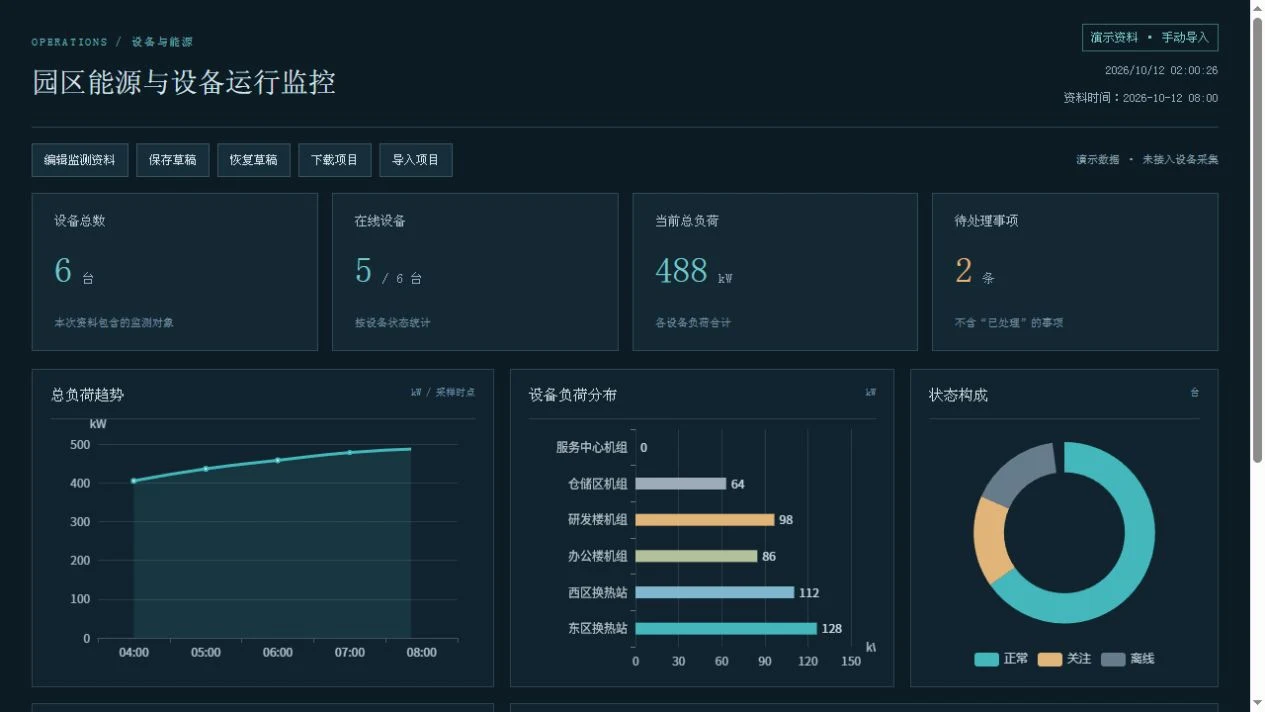This screenshot has width=1265, height=712.
Task: Click the 设备负荷分布 panel title
Action: coord(573,395)
